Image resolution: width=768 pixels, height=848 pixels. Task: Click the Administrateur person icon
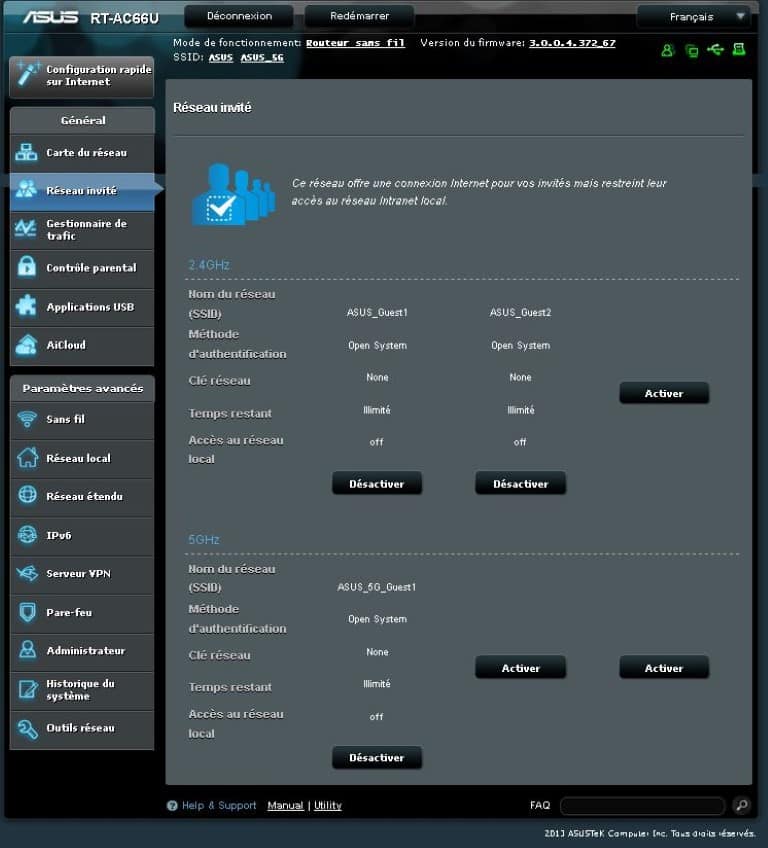pos(27,650)
